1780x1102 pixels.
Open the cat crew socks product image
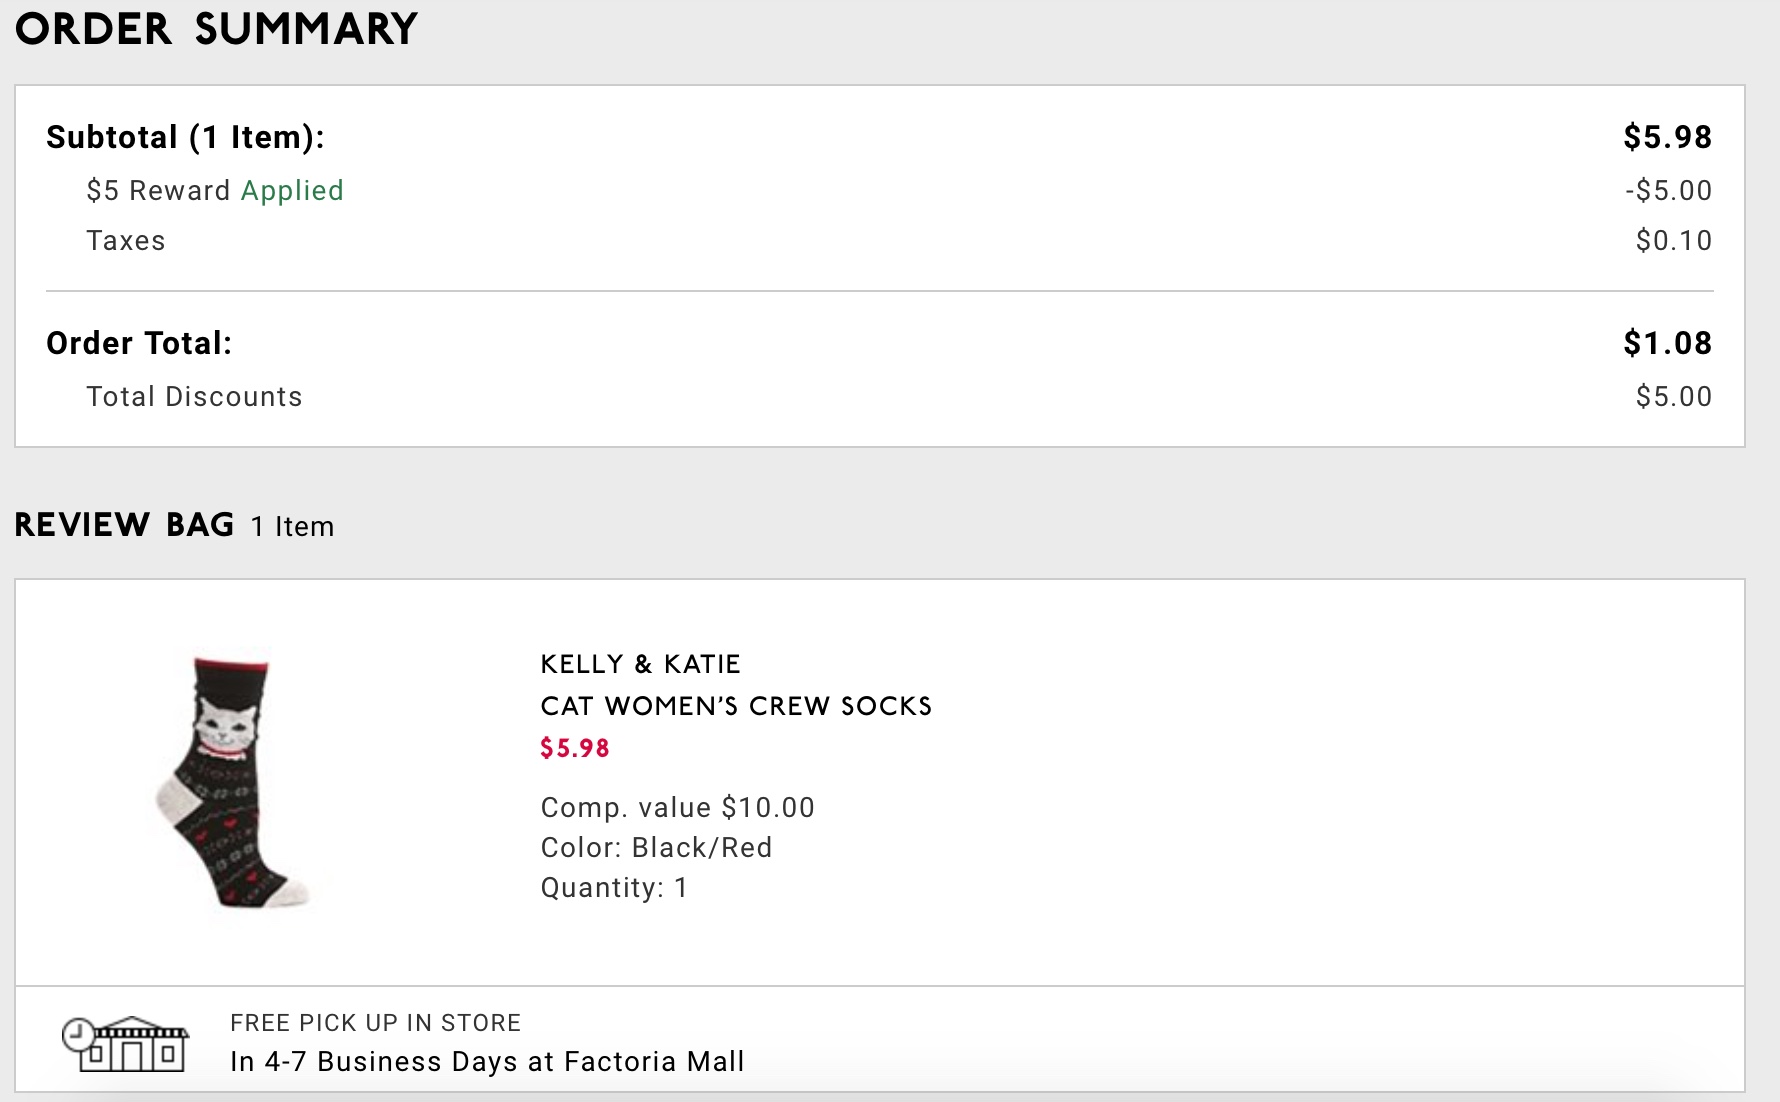(x=232, y=781)
